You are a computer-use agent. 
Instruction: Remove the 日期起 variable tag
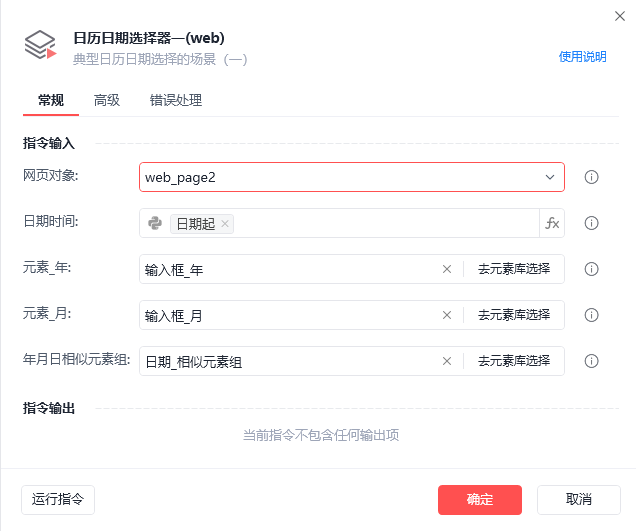[225, 224]
